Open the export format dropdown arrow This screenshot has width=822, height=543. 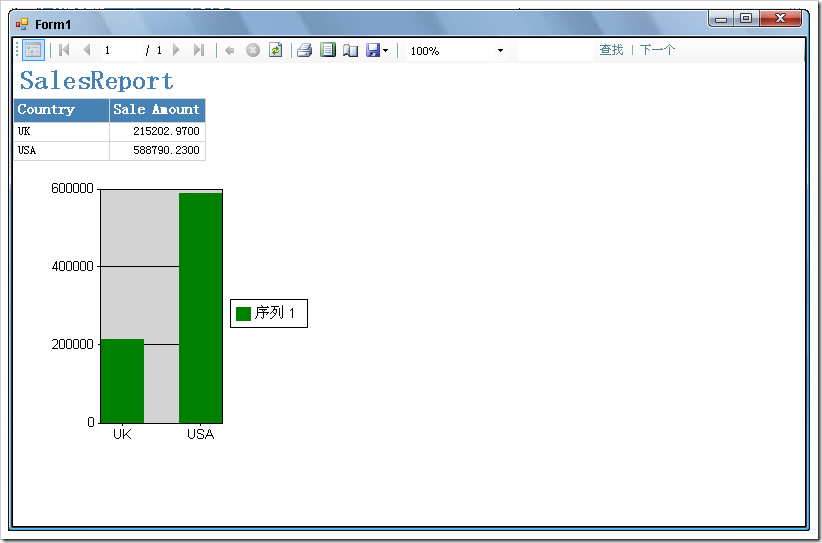386,51
